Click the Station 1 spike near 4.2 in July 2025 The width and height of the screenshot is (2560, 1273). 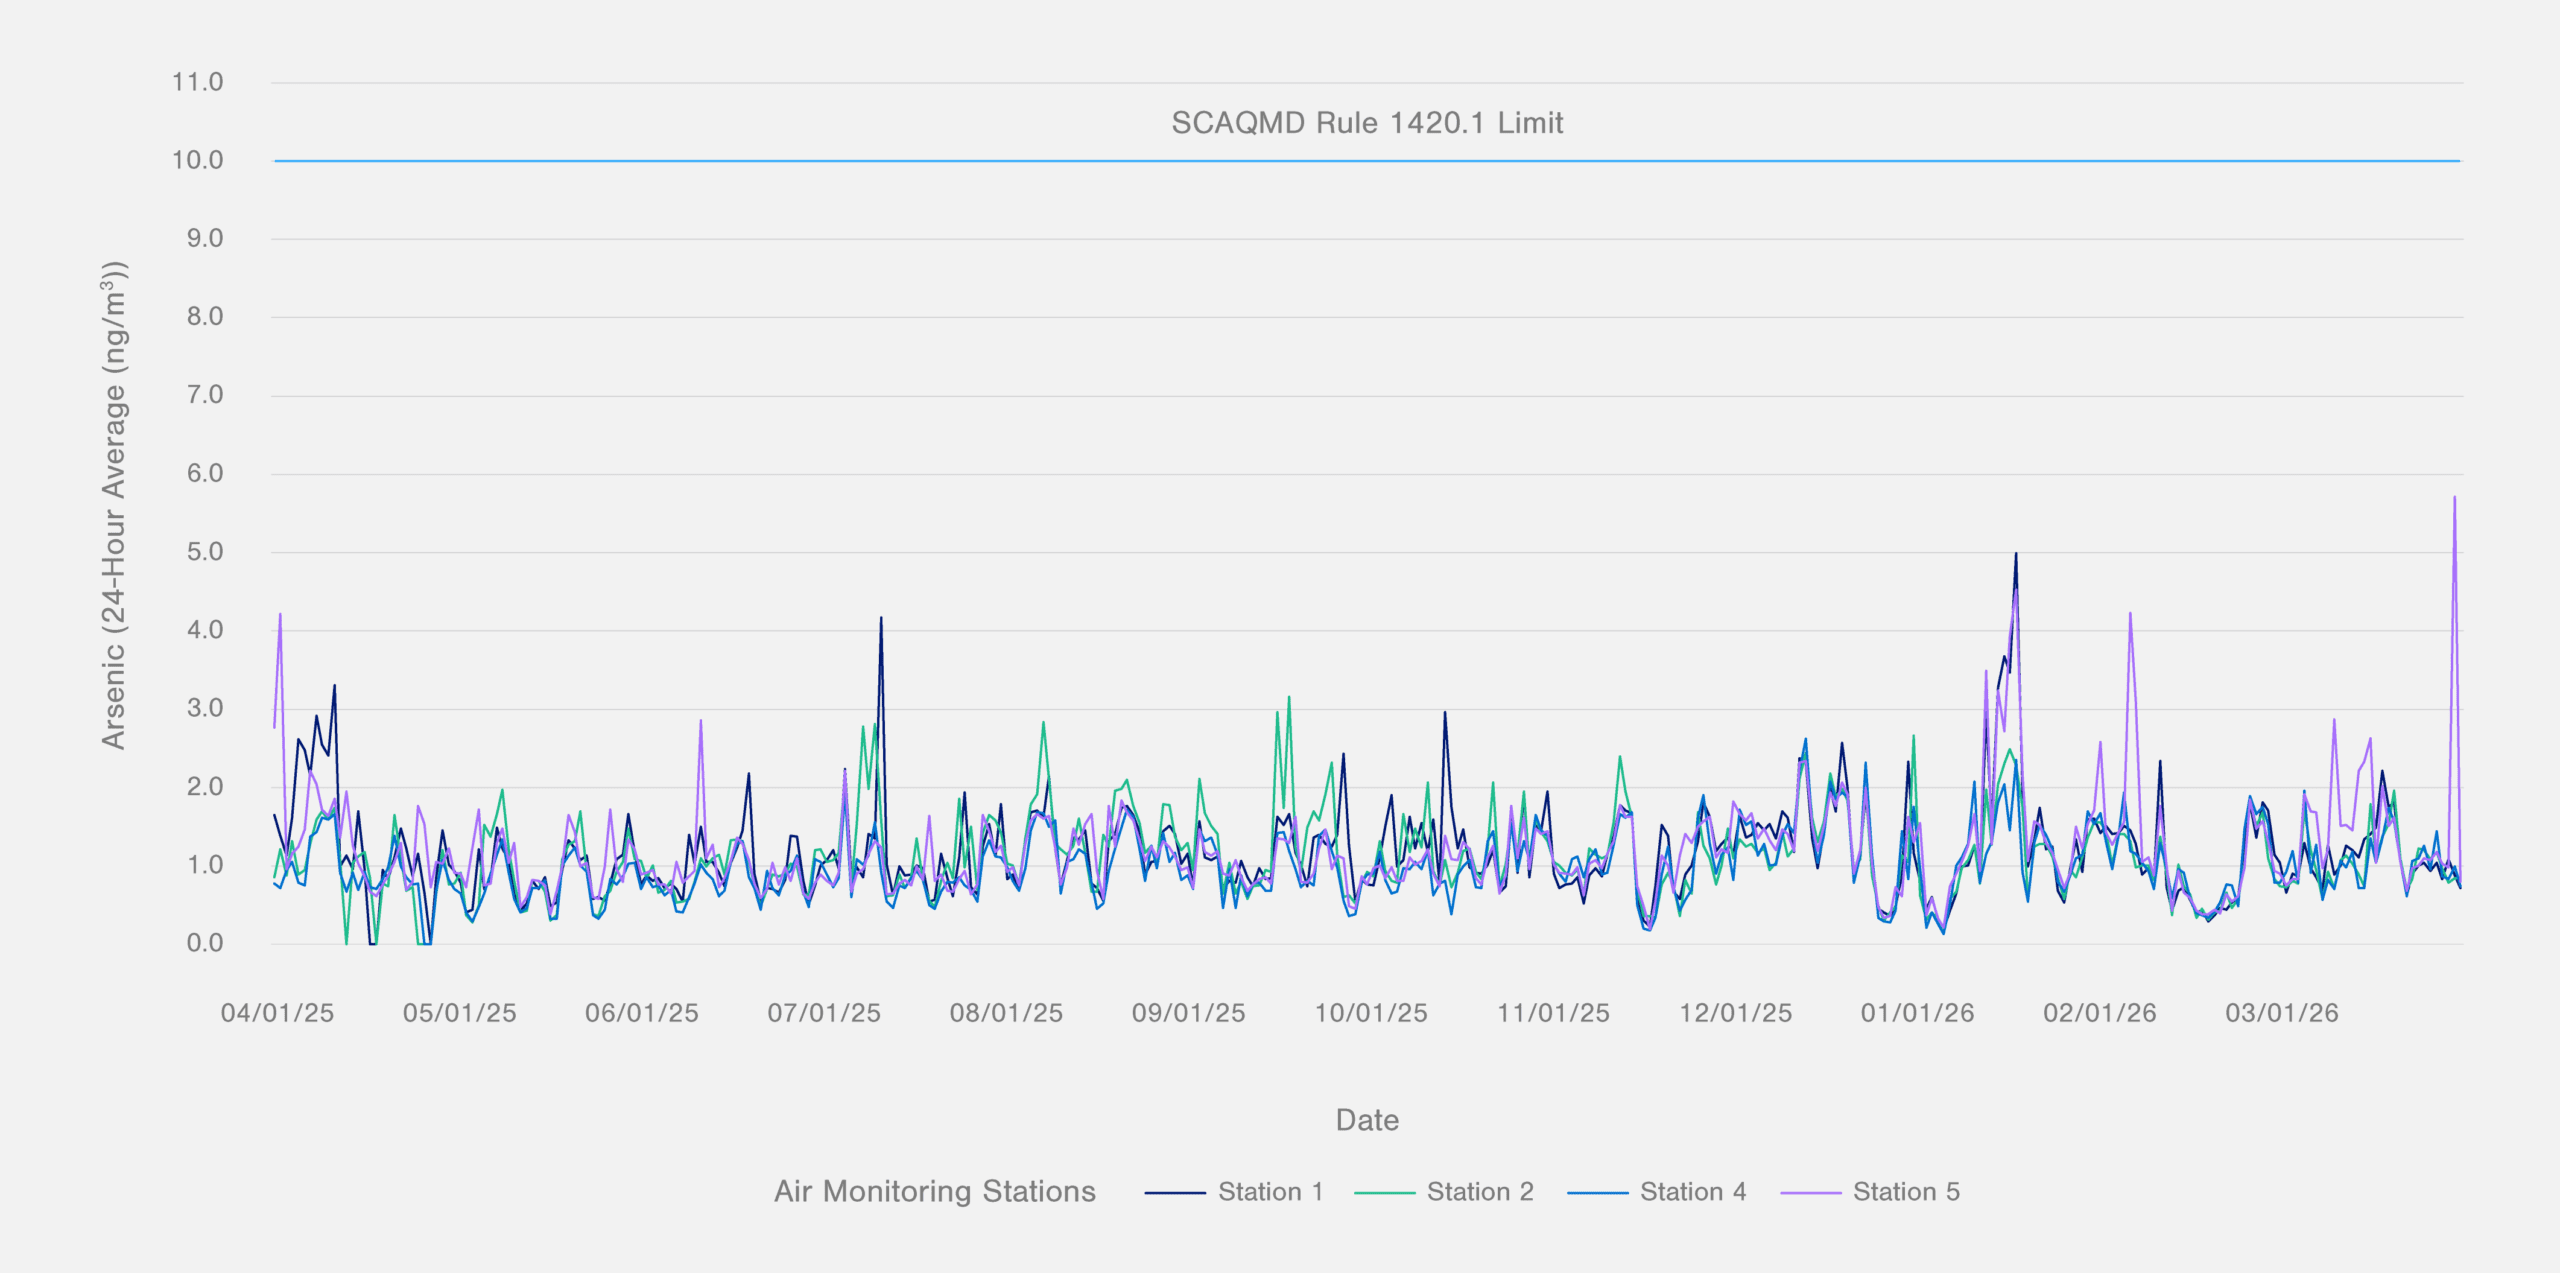pyautogui.click(x=881, y=618)
